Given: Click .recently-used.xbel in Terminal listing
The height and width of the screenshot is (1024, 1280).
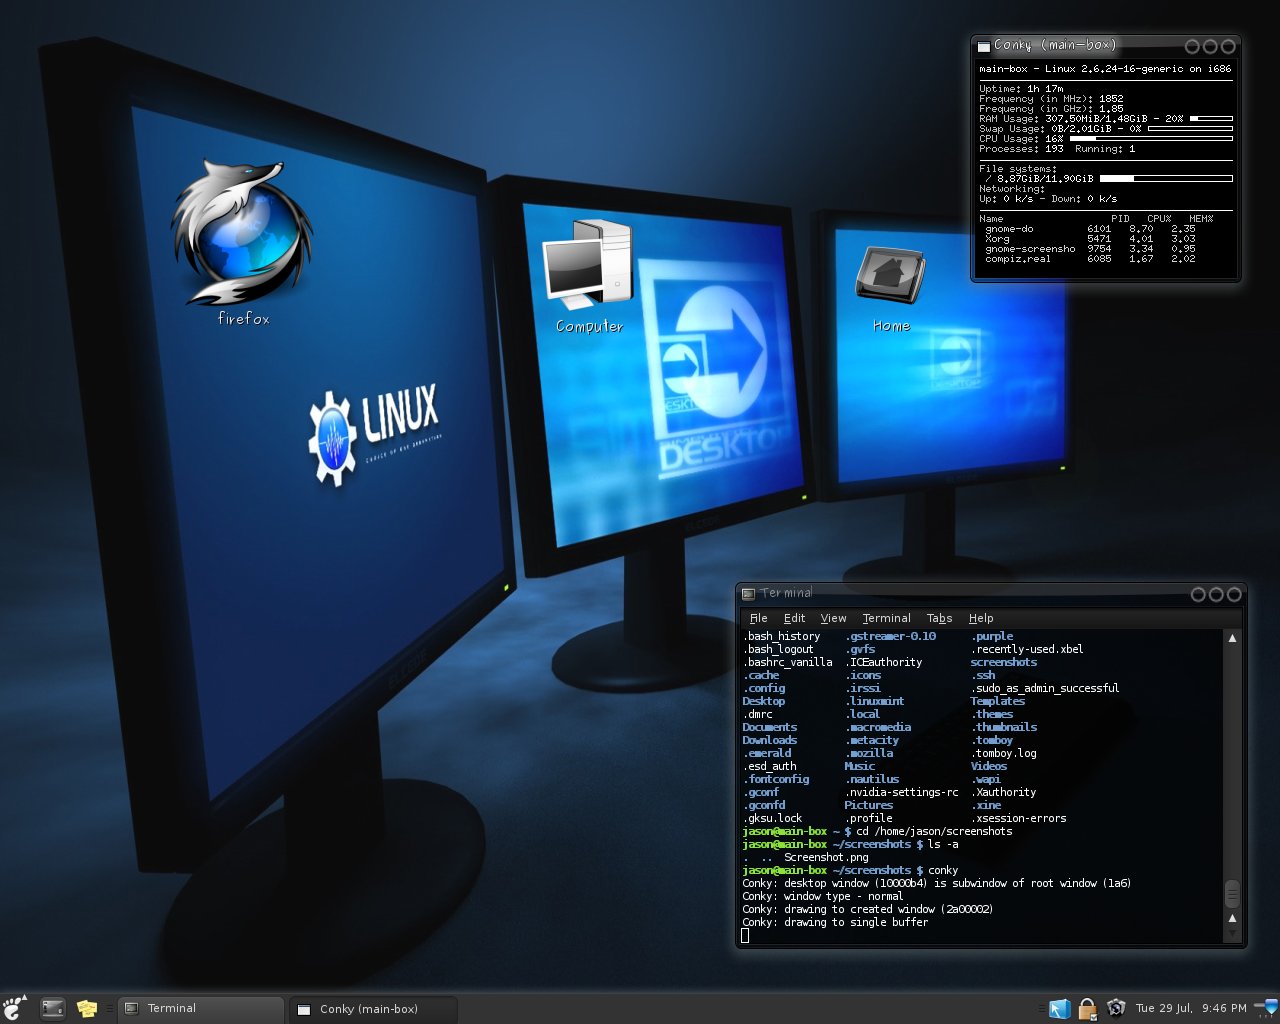Looking at the screenshot, I should coord(1027,649).
